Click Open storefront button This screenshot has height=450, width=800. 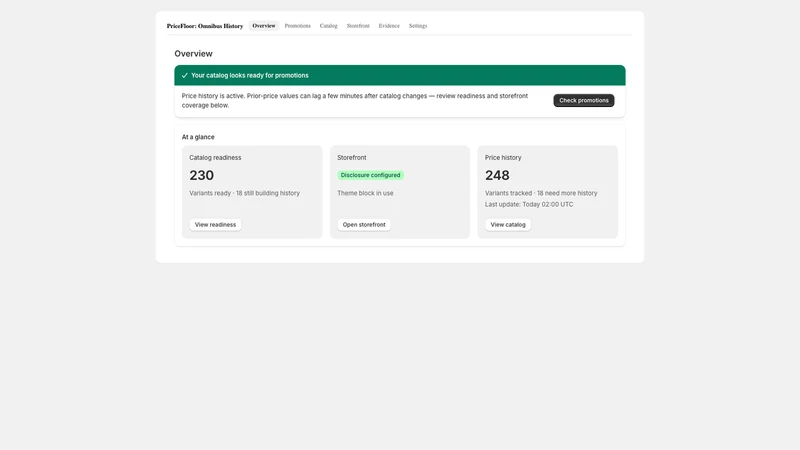pos(364,224)
